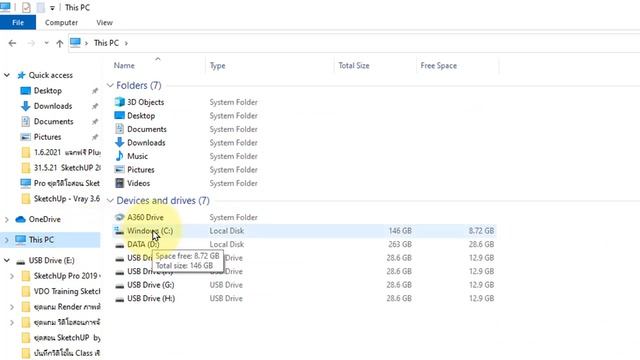Screen dimensions: 640x360
Task: Sort by the Free Space column header
Action: pyautogui.click(x=439, y=65)
